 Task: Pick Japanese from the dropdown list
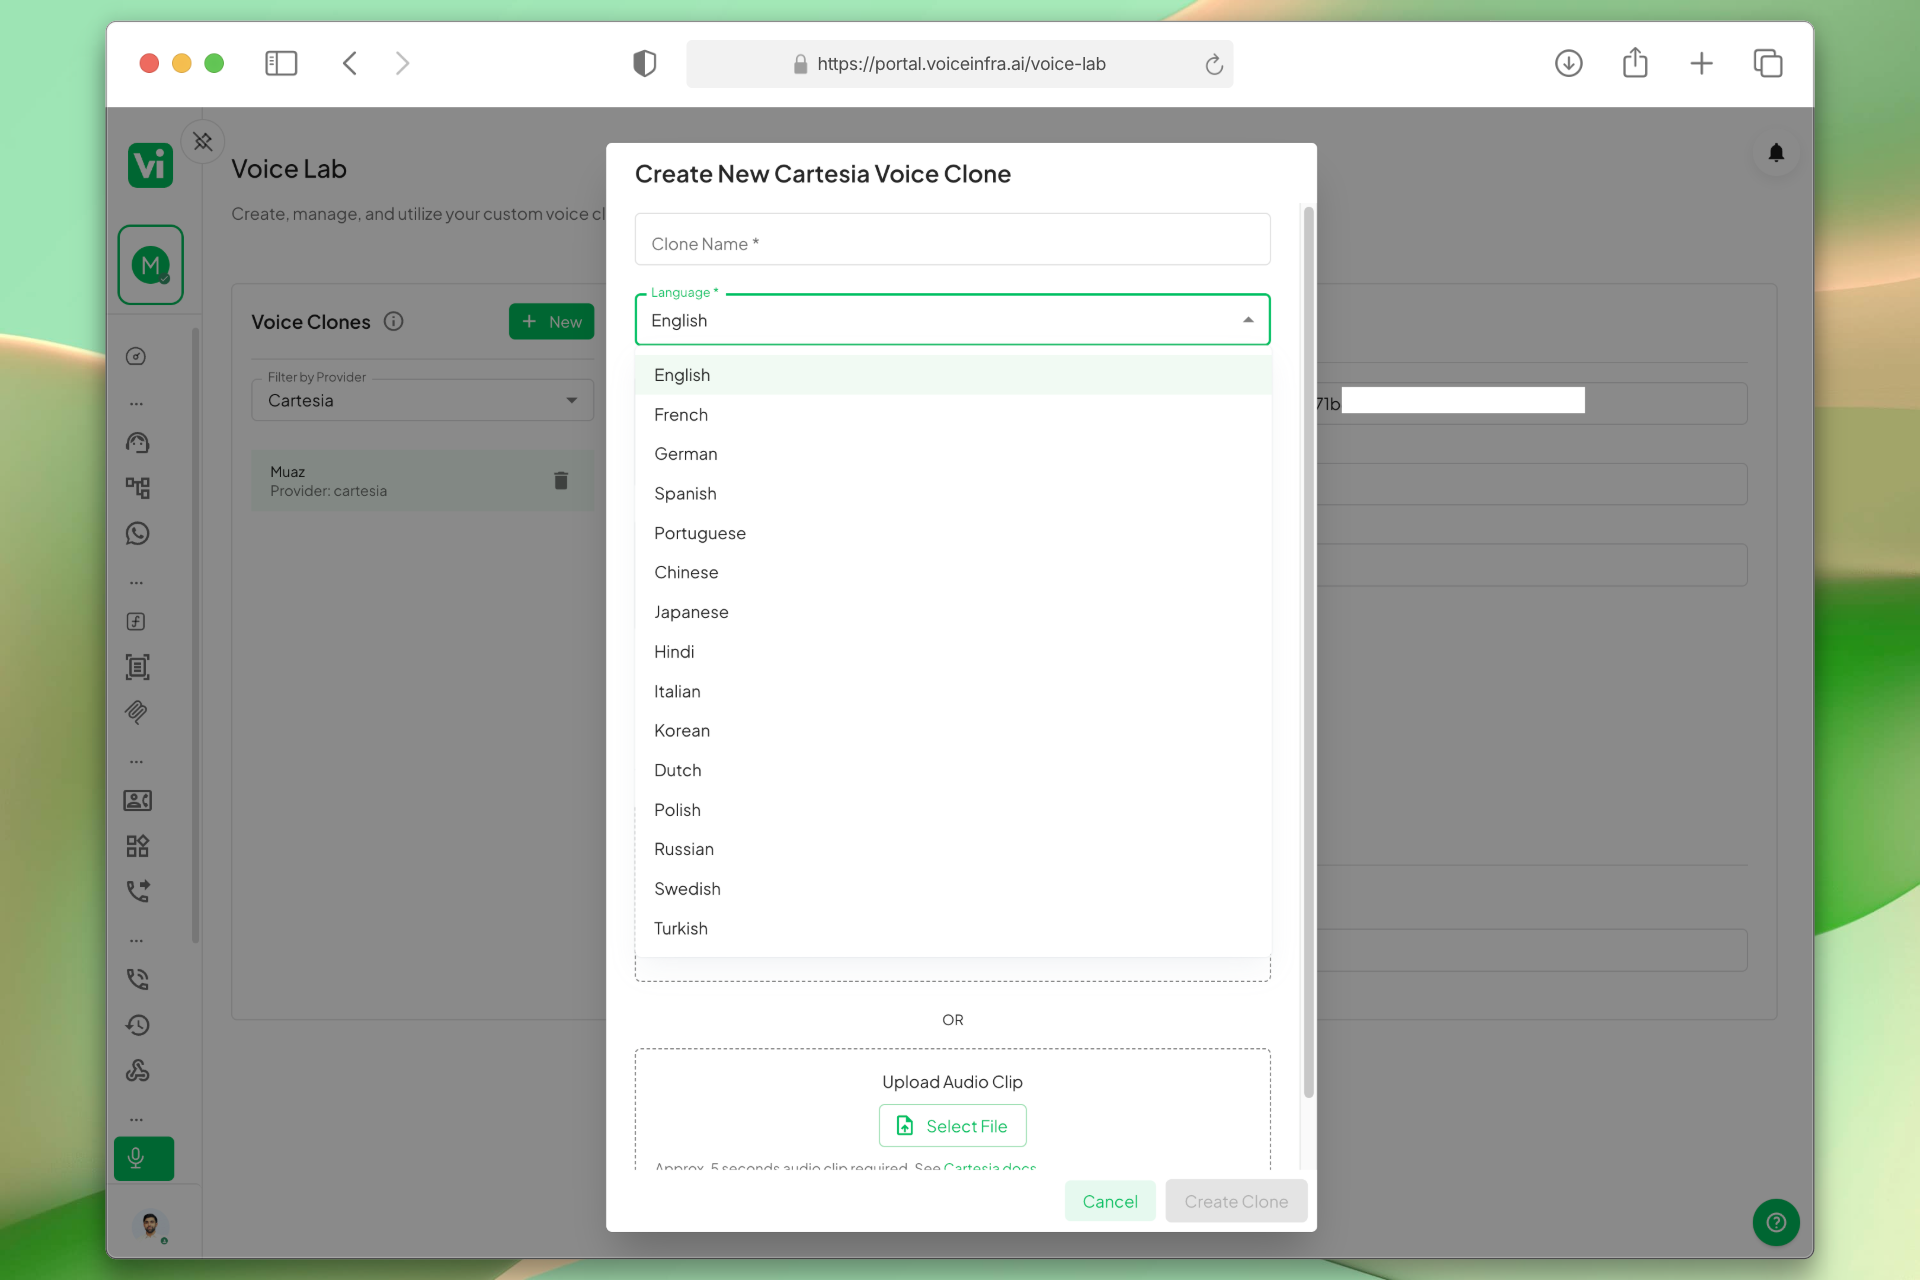pyautogui.click(x=953, y=612)
